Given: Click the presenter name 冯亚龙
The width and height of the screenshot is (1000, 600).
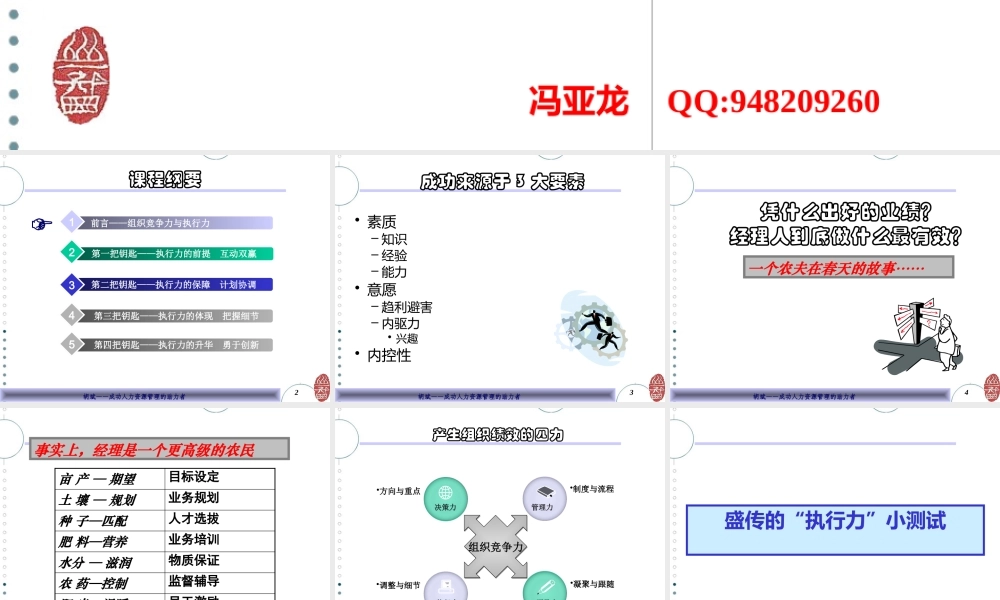Looking at the screenshot, I should pyautogui.click(x=578, y=101).
